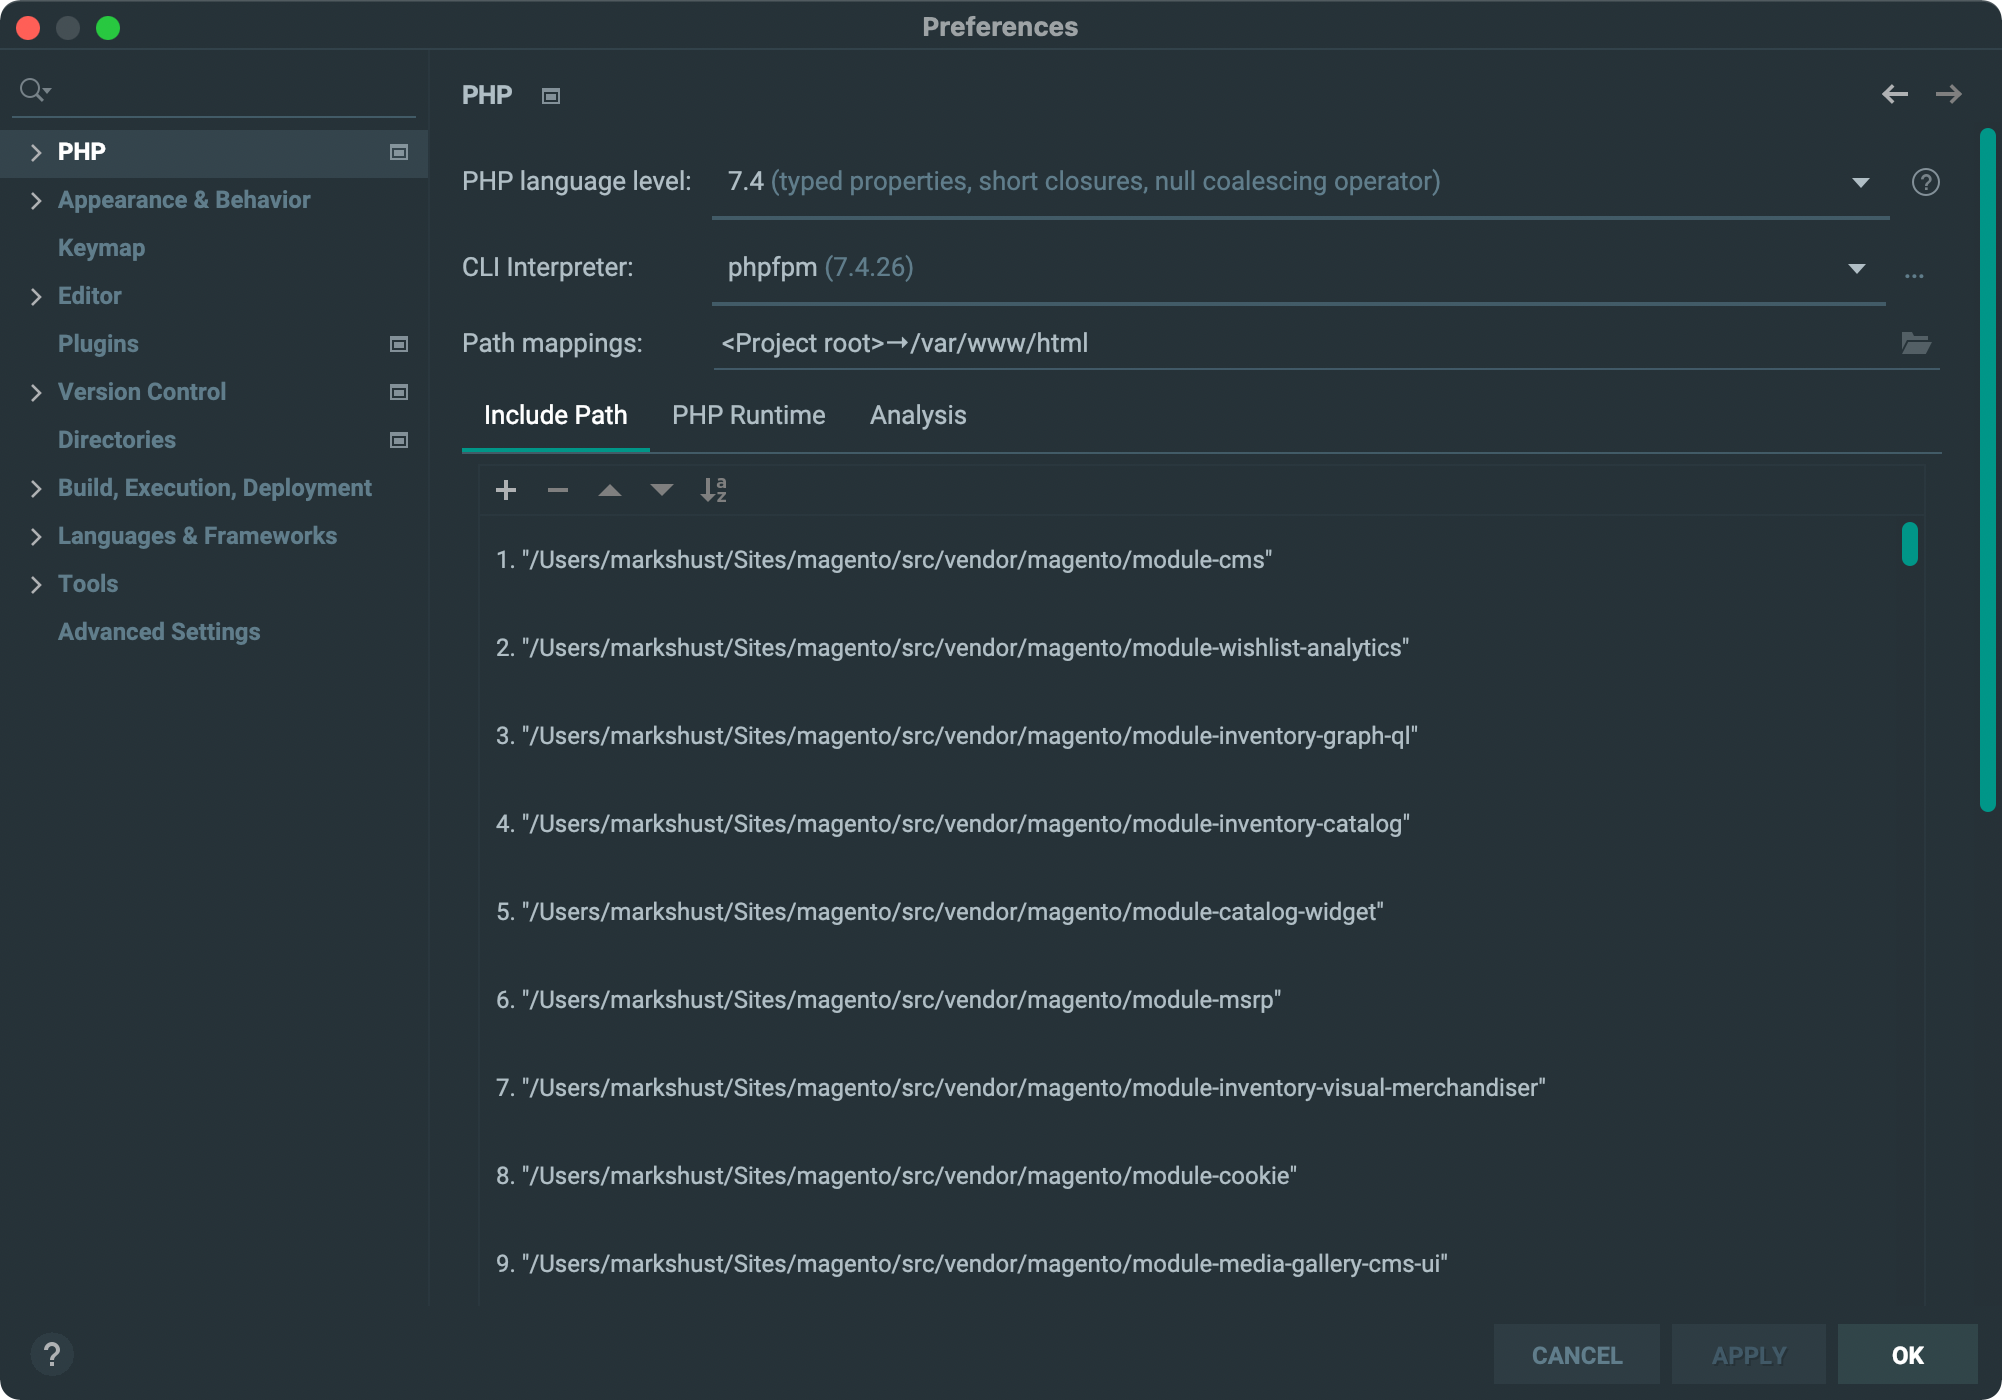Expand the Tools section
This screenshot has width=2002, height=1400.
coord(36,584)
